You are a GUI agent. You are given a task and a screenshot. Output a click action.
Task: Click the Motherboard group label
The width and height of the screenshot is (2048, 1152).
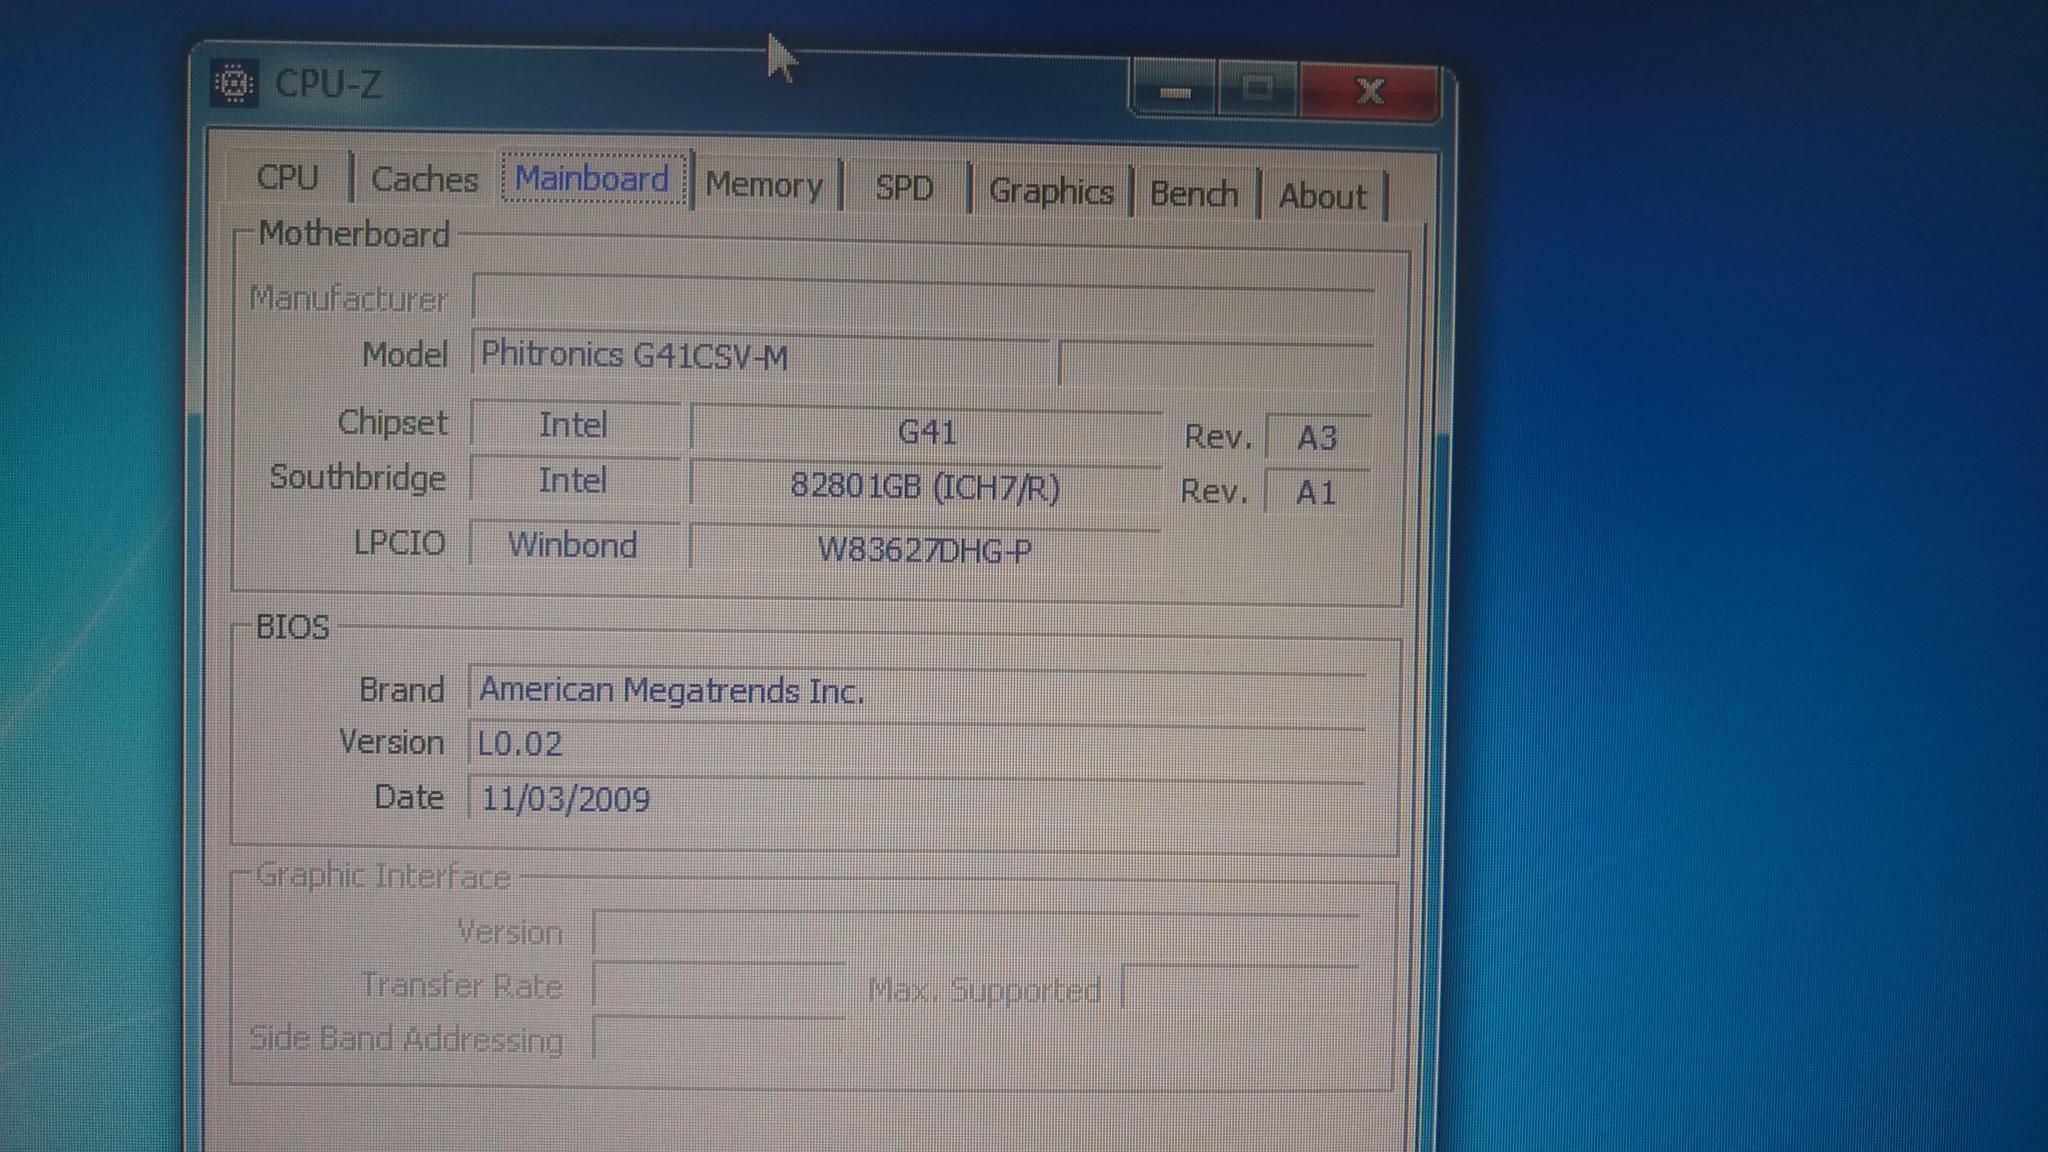coord(354,235)
